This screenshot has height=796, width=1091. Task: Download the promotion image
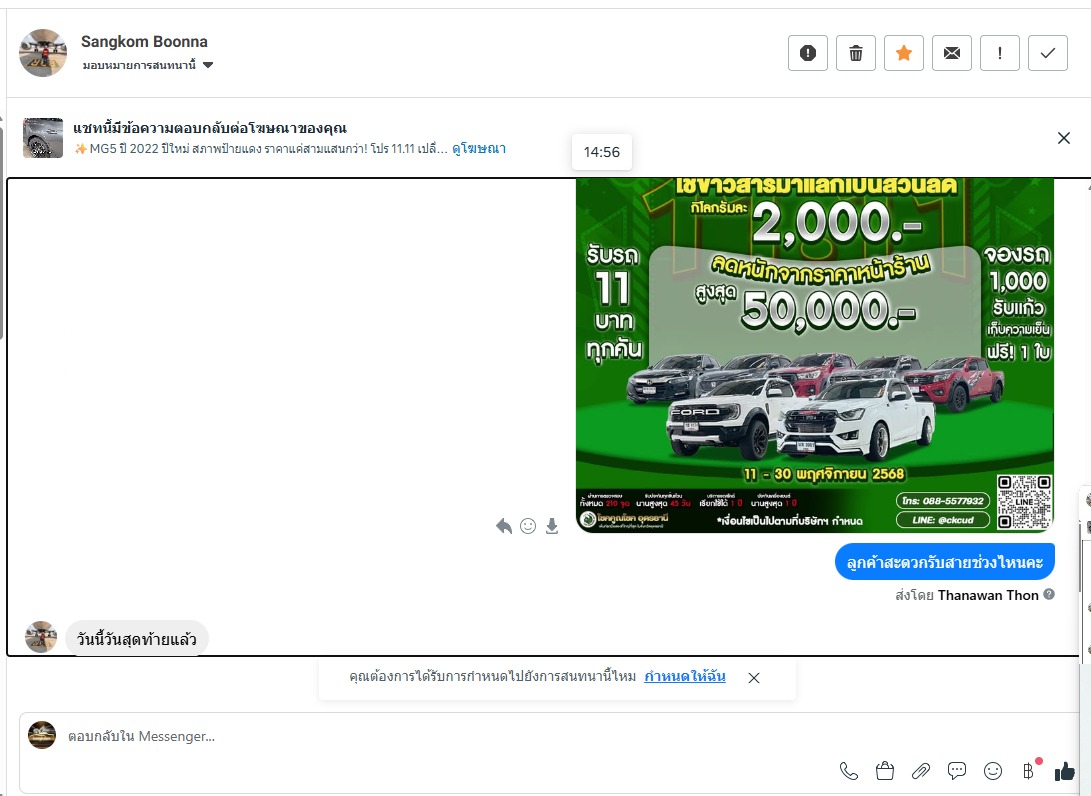point(552,526)
